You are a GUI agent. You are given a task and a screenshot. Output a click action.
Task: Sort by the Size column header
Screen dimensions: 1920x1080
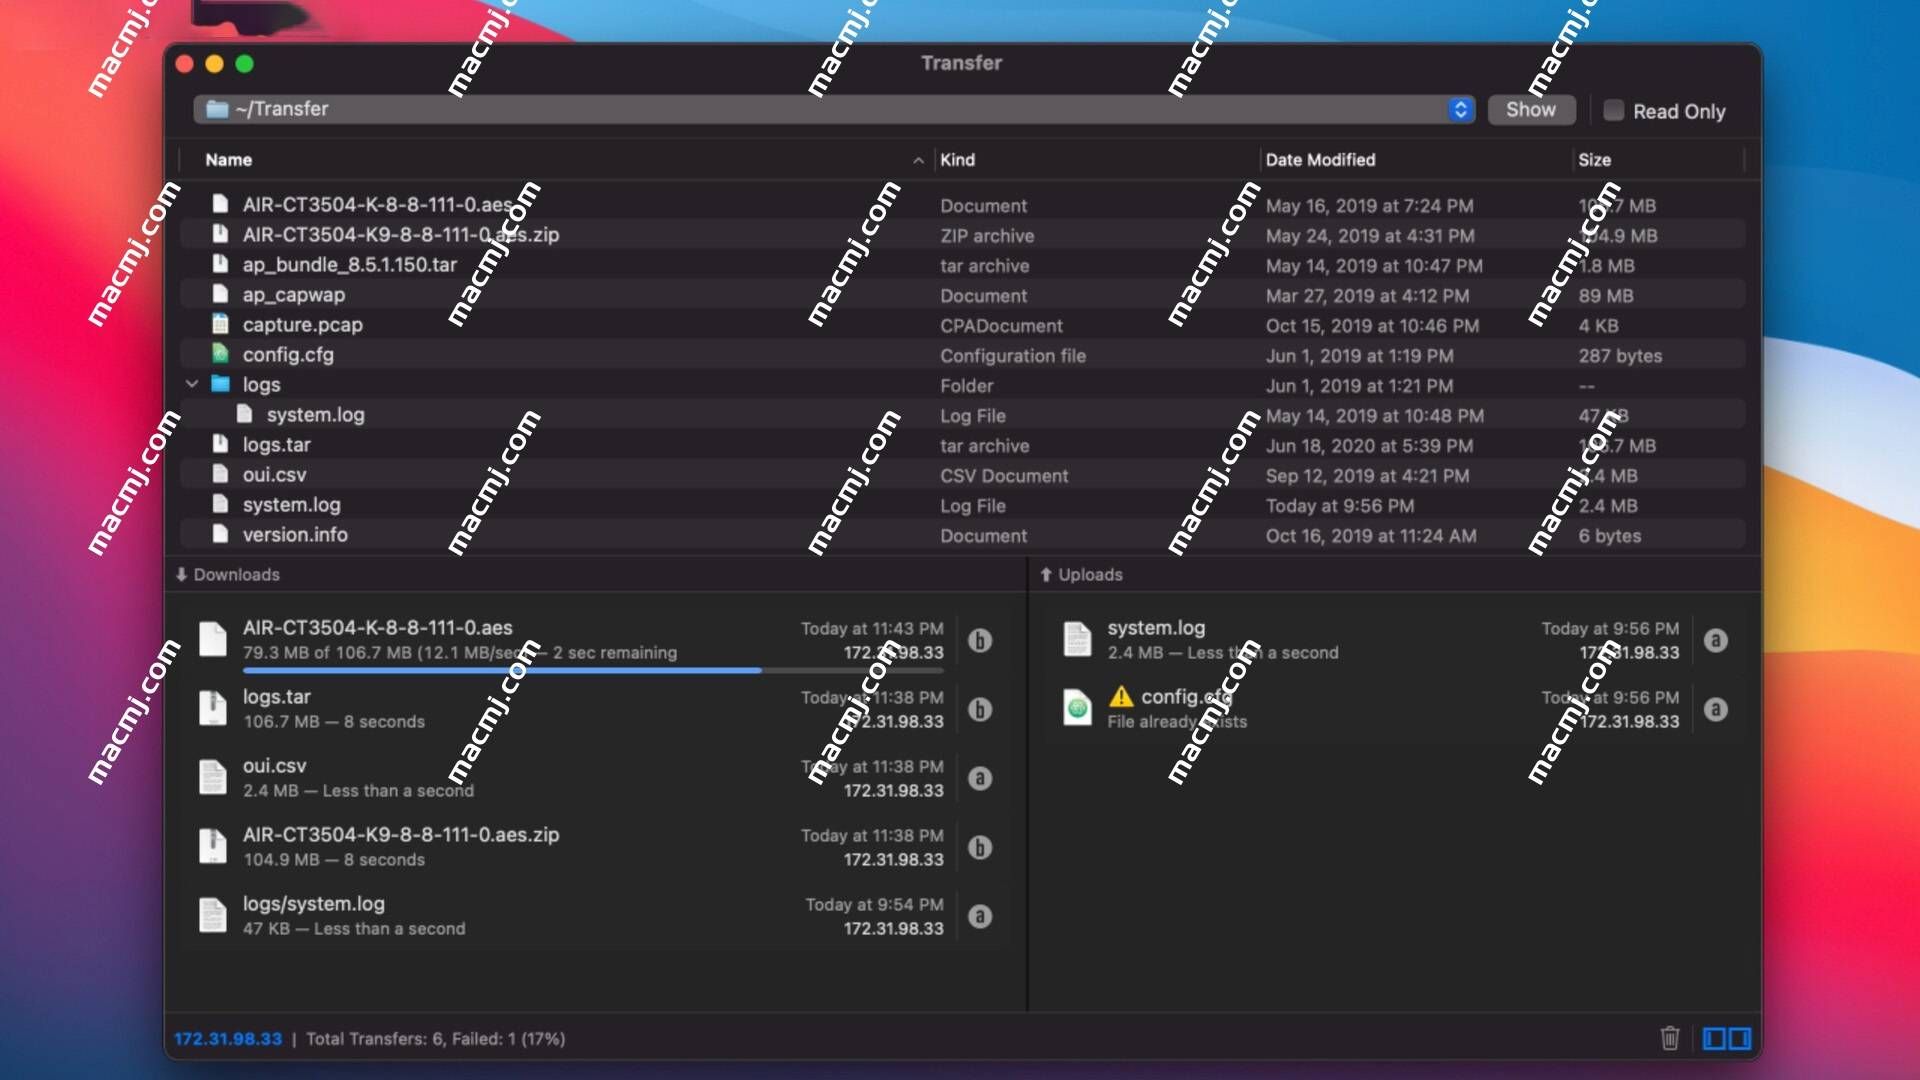1594,160
